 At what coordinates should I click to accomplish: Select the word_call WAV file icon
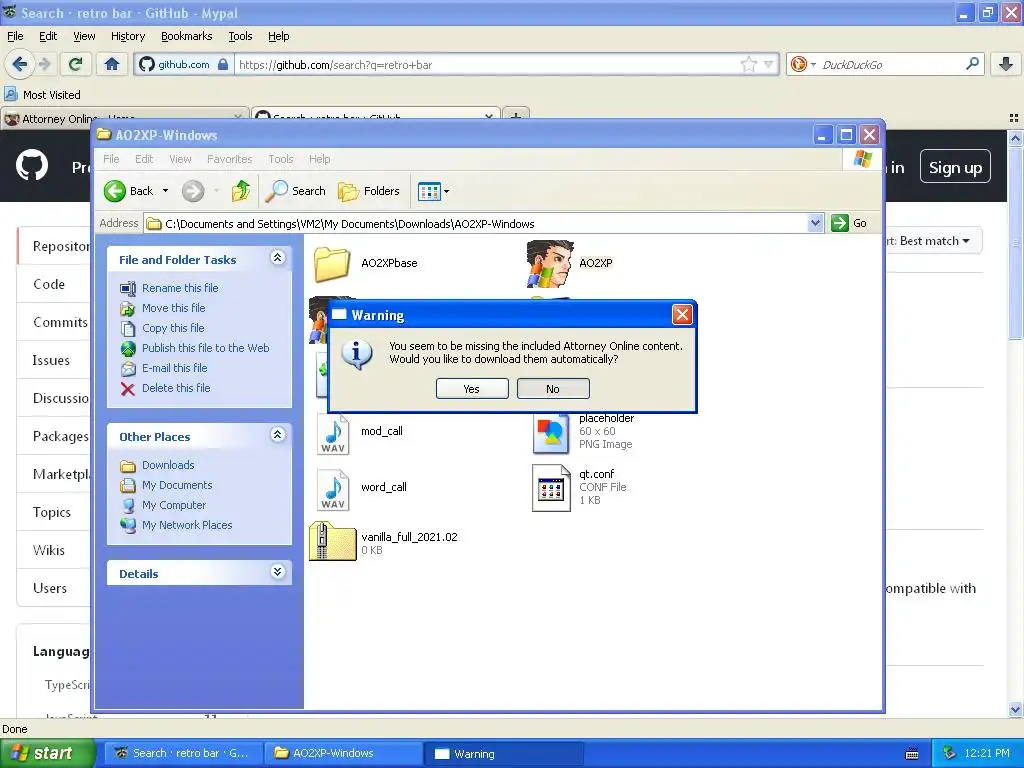(x=333, y=488)
